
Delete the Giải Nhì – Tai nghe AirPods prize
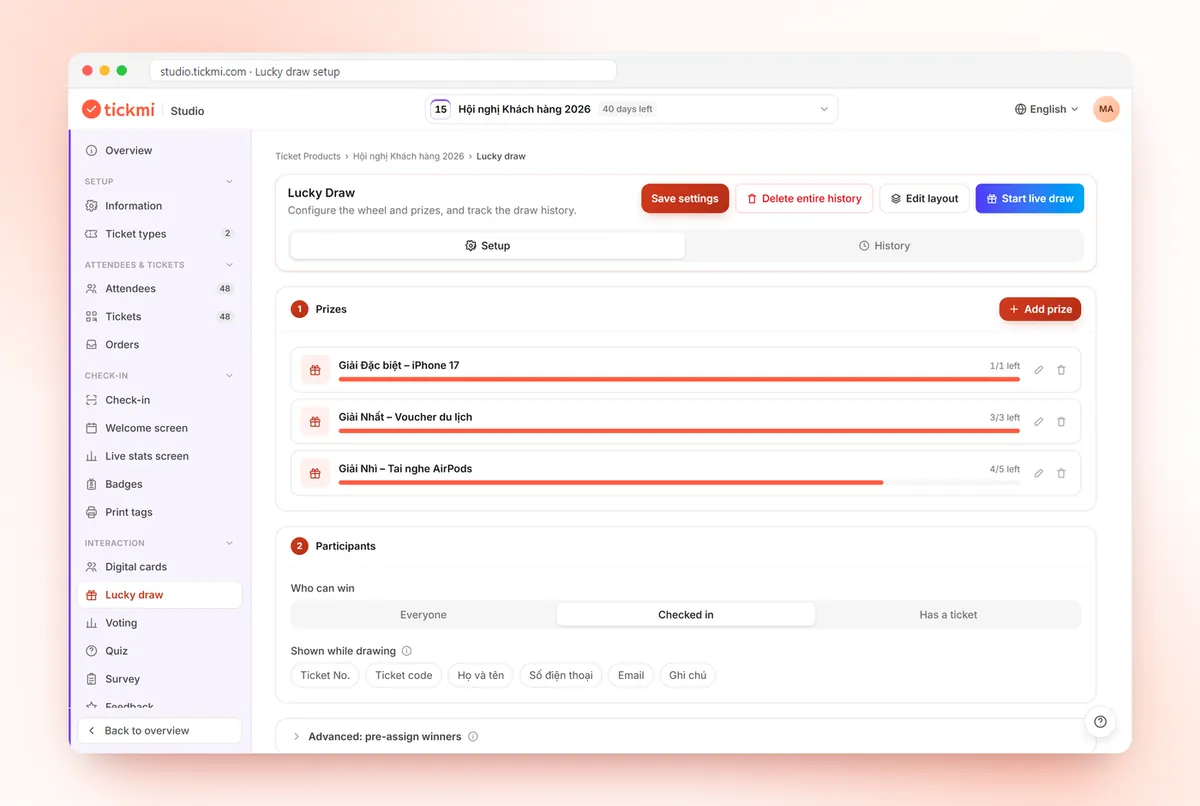1061,473
